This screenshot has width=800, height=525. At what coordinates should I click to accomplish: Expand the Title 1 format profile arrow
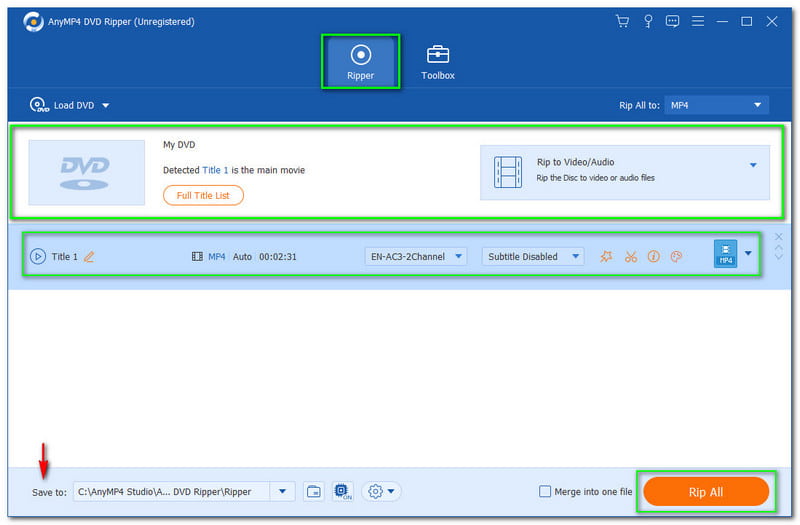748,253
